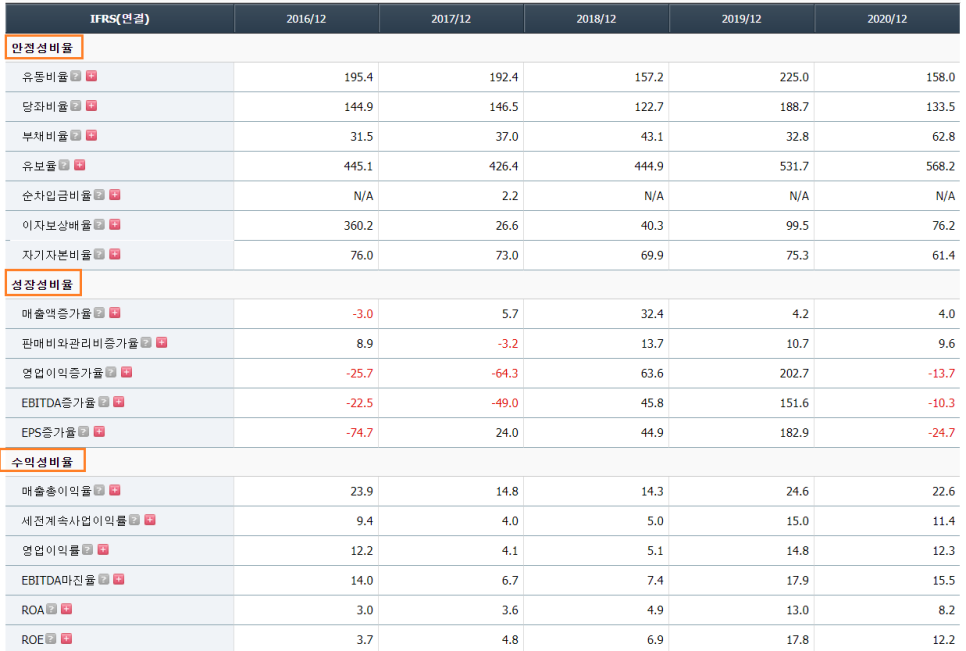Select the 수익성비율 section heading
966x651 pixels.
pyautogui.click(x=43, y=461)
